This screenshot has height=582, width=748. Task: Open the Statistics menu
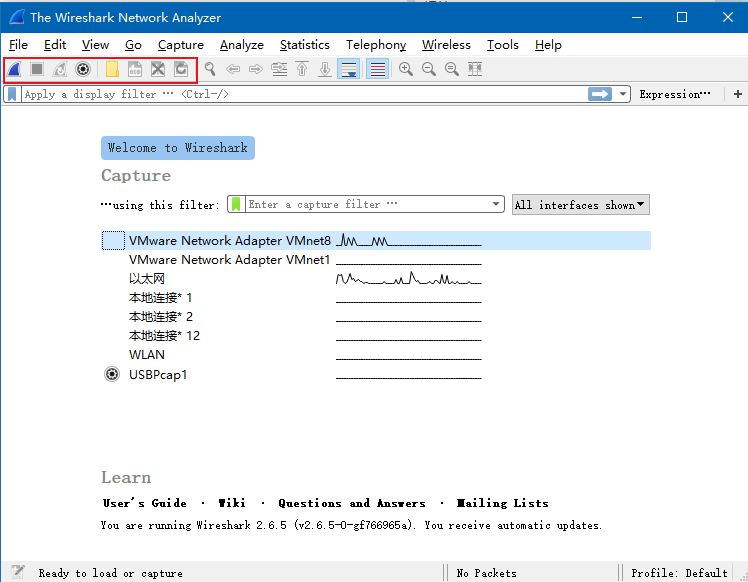(304, 45)
